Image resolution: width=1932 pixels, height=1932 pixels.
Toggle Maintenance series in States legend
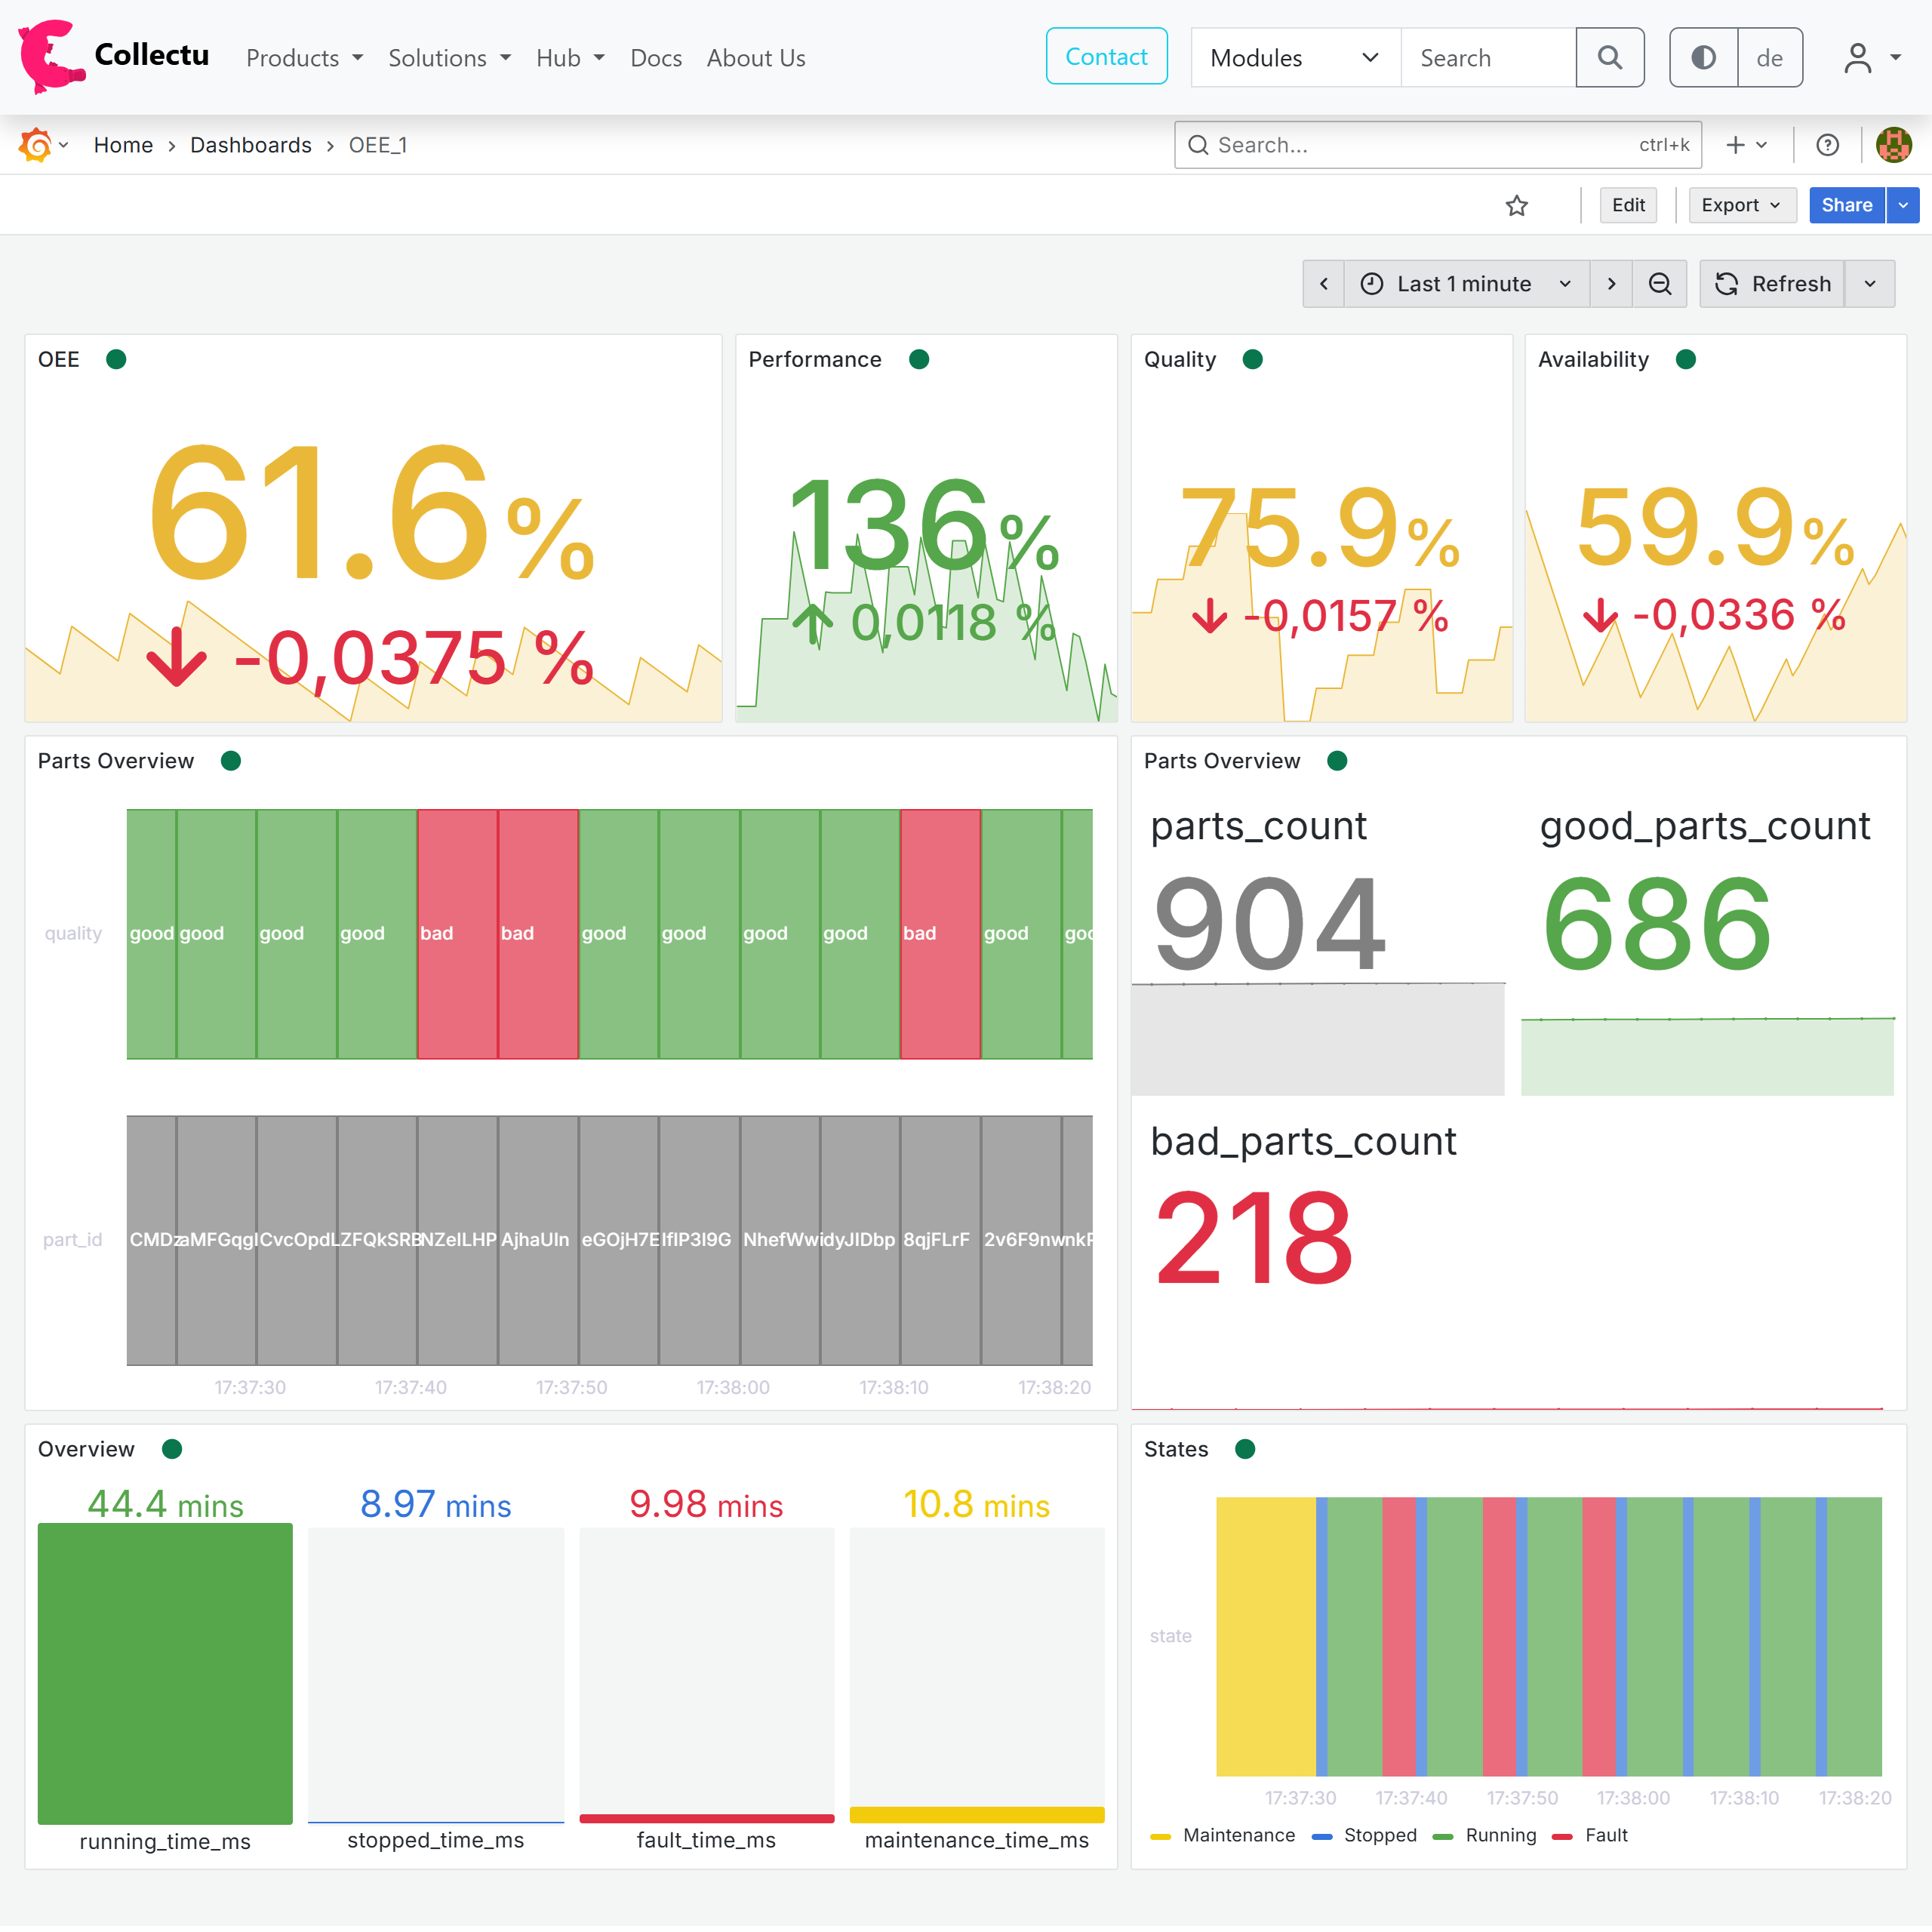pyautogui.click(x=1238, y=1835)
